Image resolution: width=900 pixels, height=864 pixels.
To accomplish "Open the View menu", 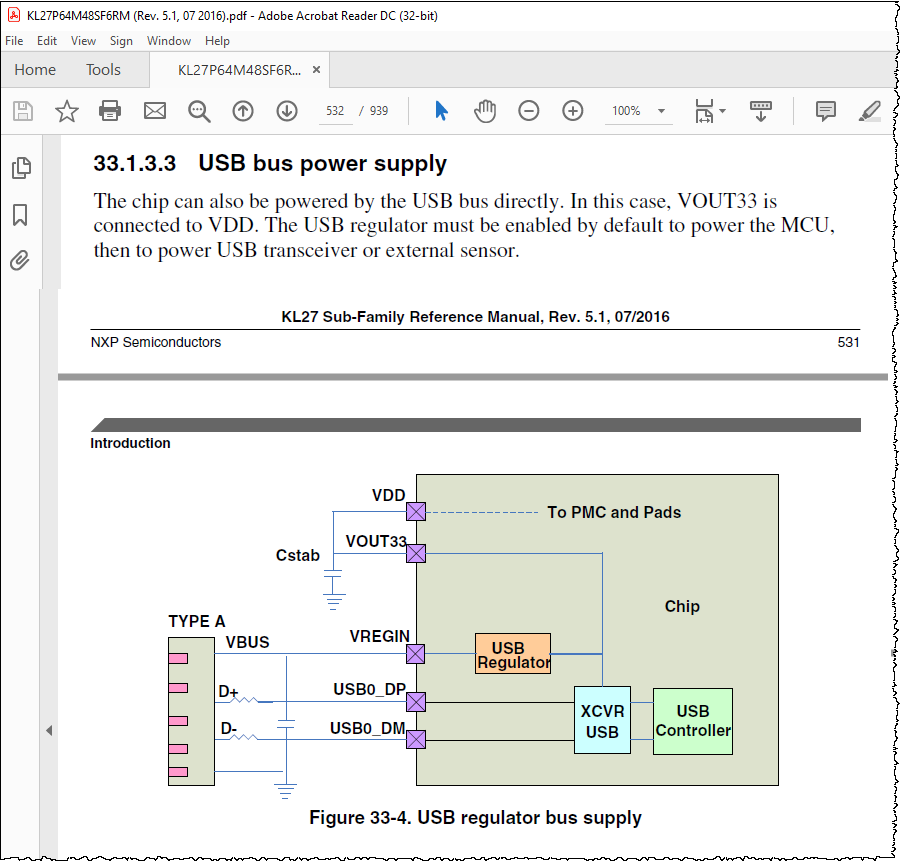I will tap(83, 41).
